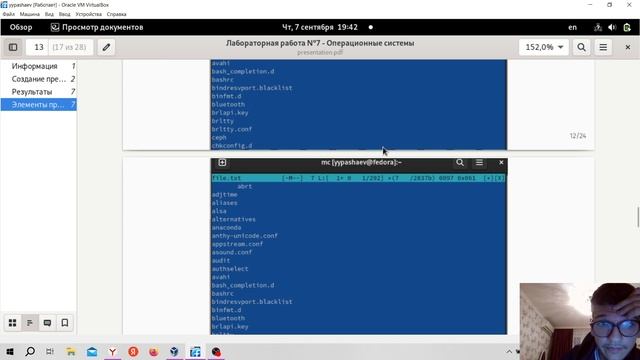Open Windows taskbar search
This screenshot has width=640, height=360.
click(30, 352)
